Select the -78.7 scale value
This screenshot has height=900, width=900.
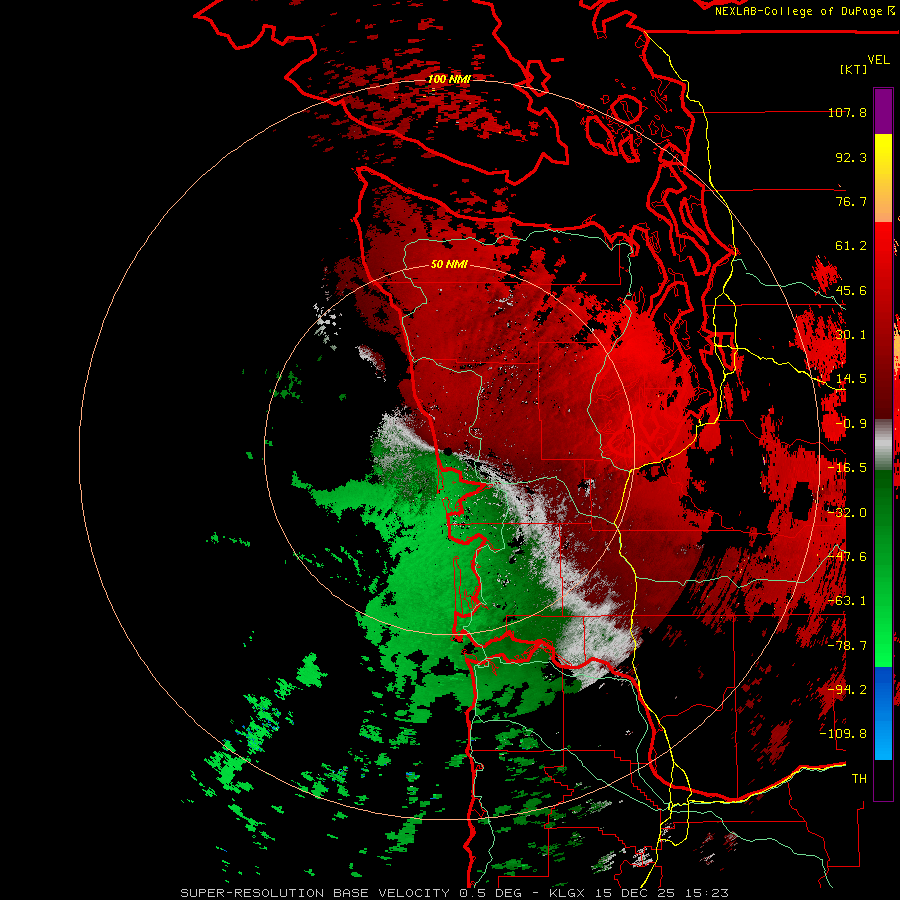pyautogui.click(x=847, y=646)
